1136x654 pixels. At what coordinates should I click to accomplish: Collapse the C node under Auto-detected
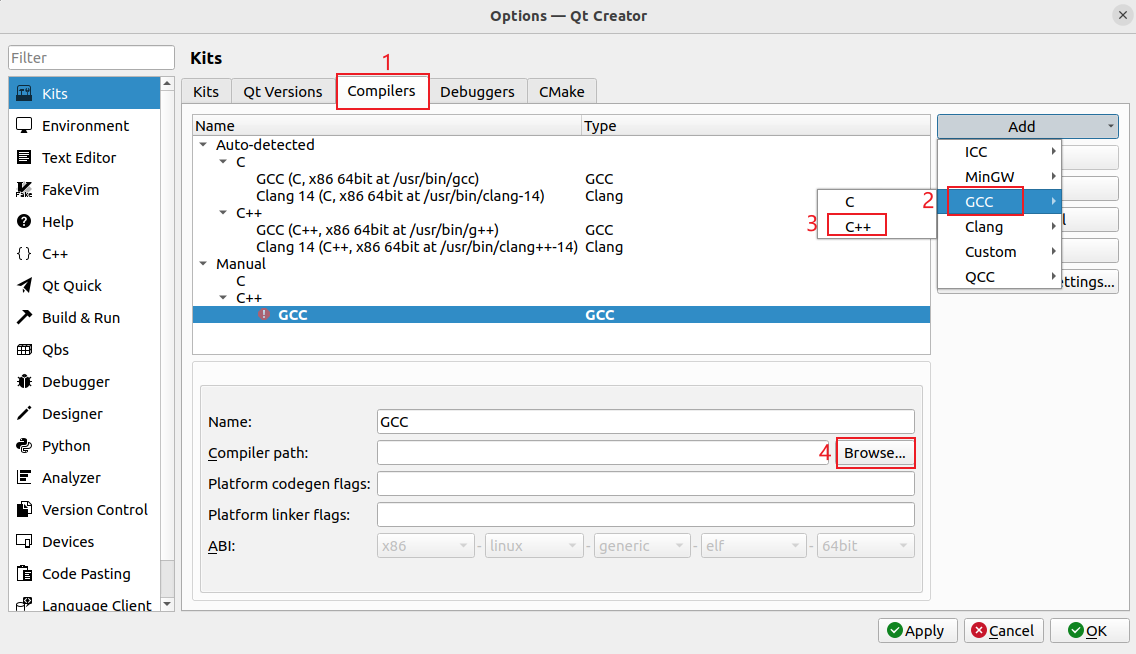point(223,162)
